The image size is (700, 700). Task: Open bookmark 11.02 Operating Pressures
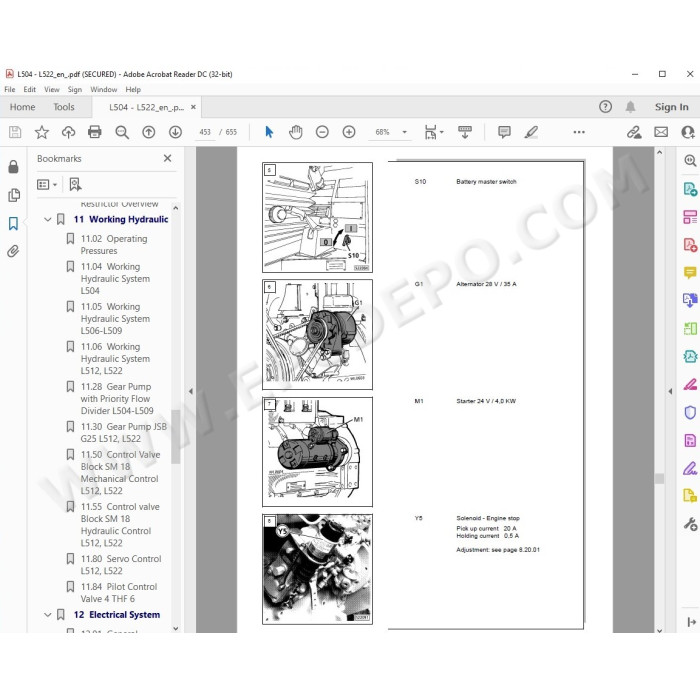[114, 245]
